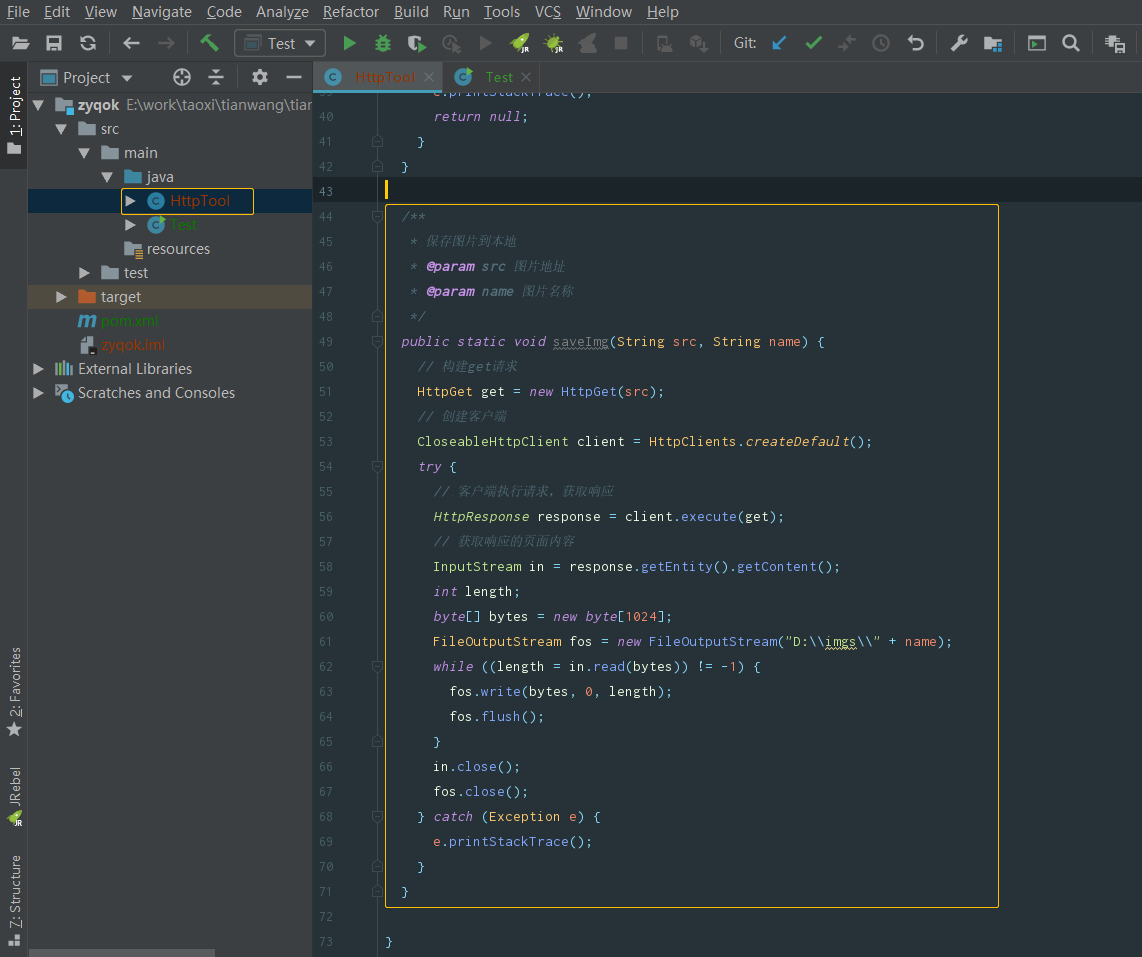Switch to the Test editor tab
1142x957 pixels.
[497, 77]
